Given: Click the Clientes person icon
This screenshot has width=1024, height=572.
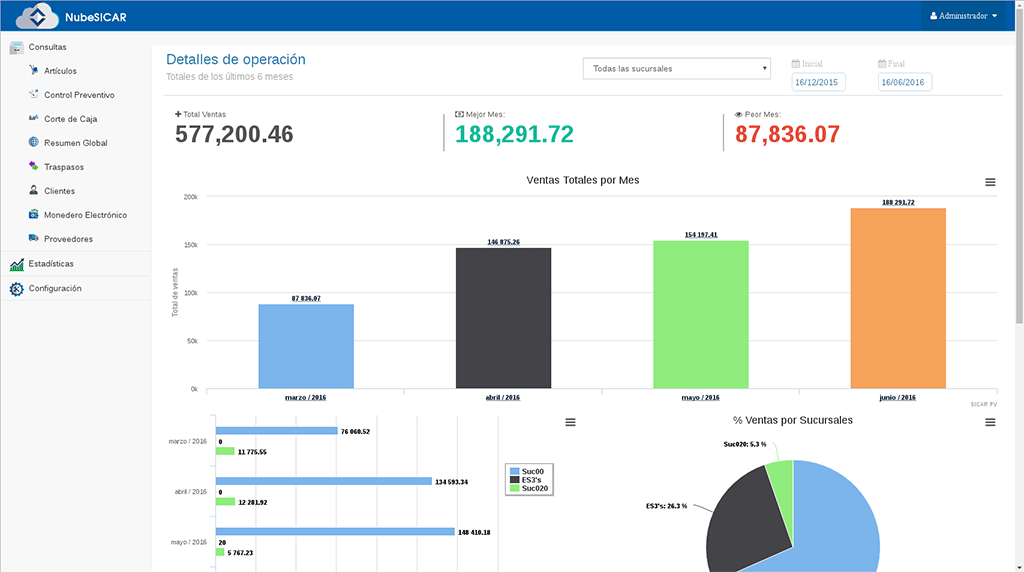Looking at the screenshot, I should [33, 190].
